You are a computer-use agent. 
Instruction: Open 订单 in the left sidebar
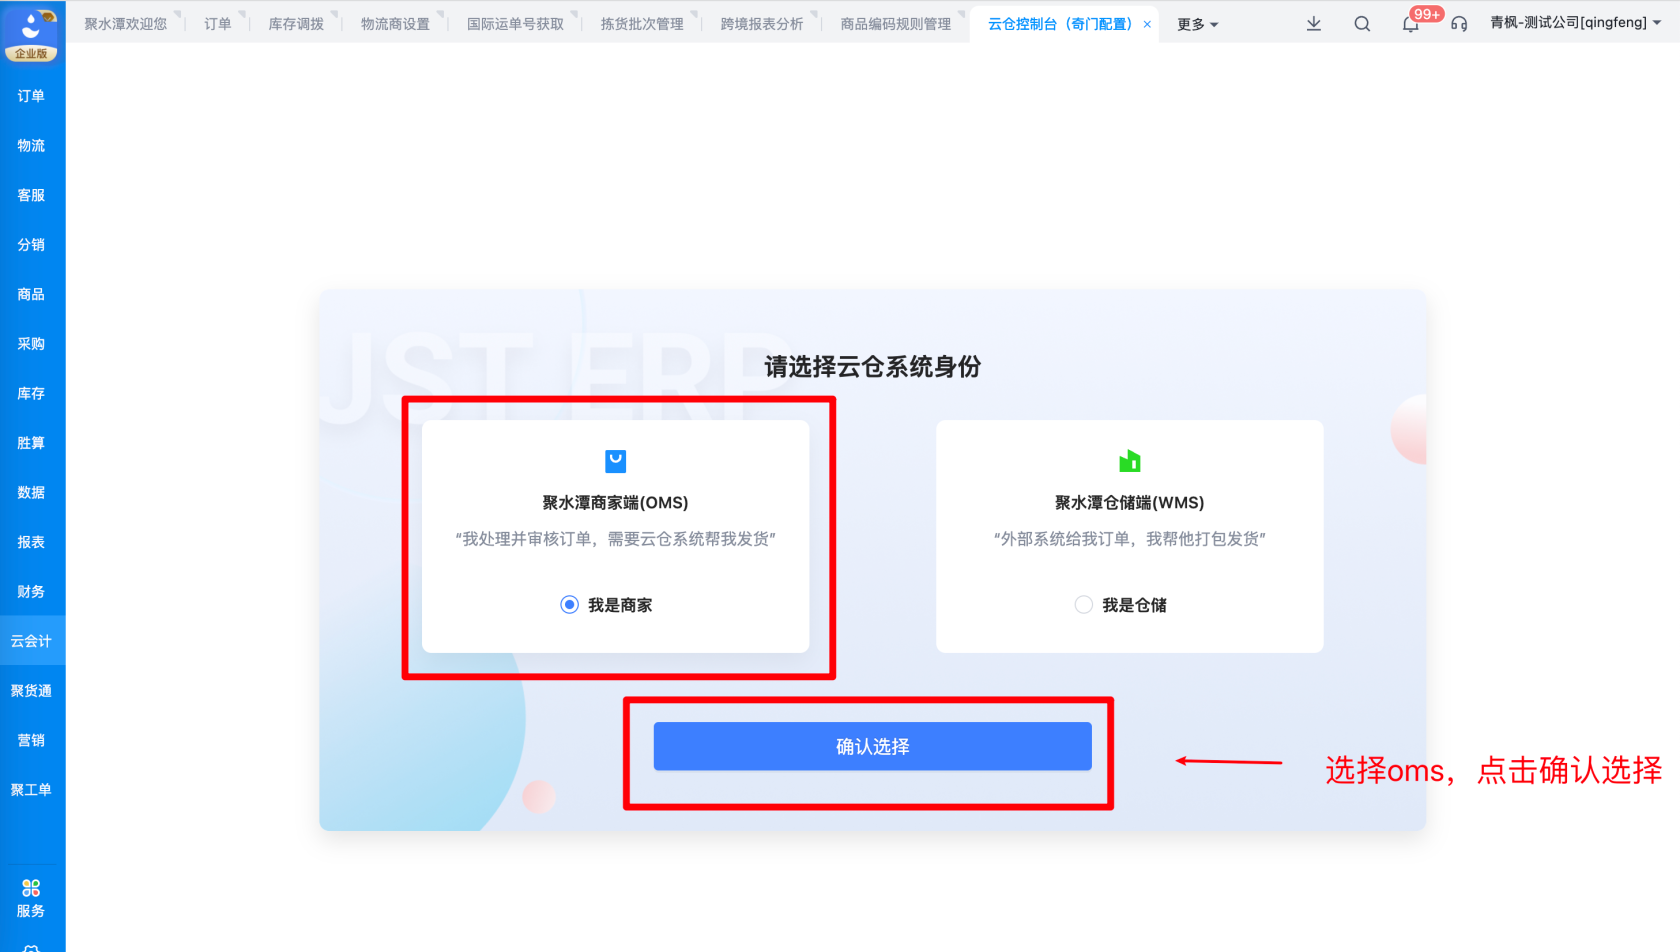(31, 96)
